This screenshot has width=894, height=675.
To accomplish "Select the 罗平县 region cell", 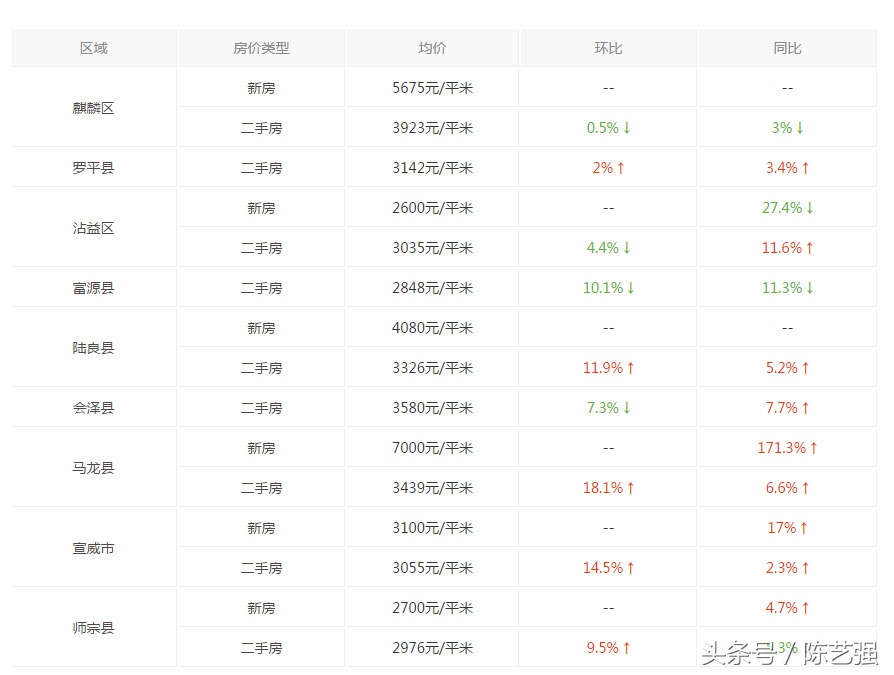I will (x=94, y=168).
